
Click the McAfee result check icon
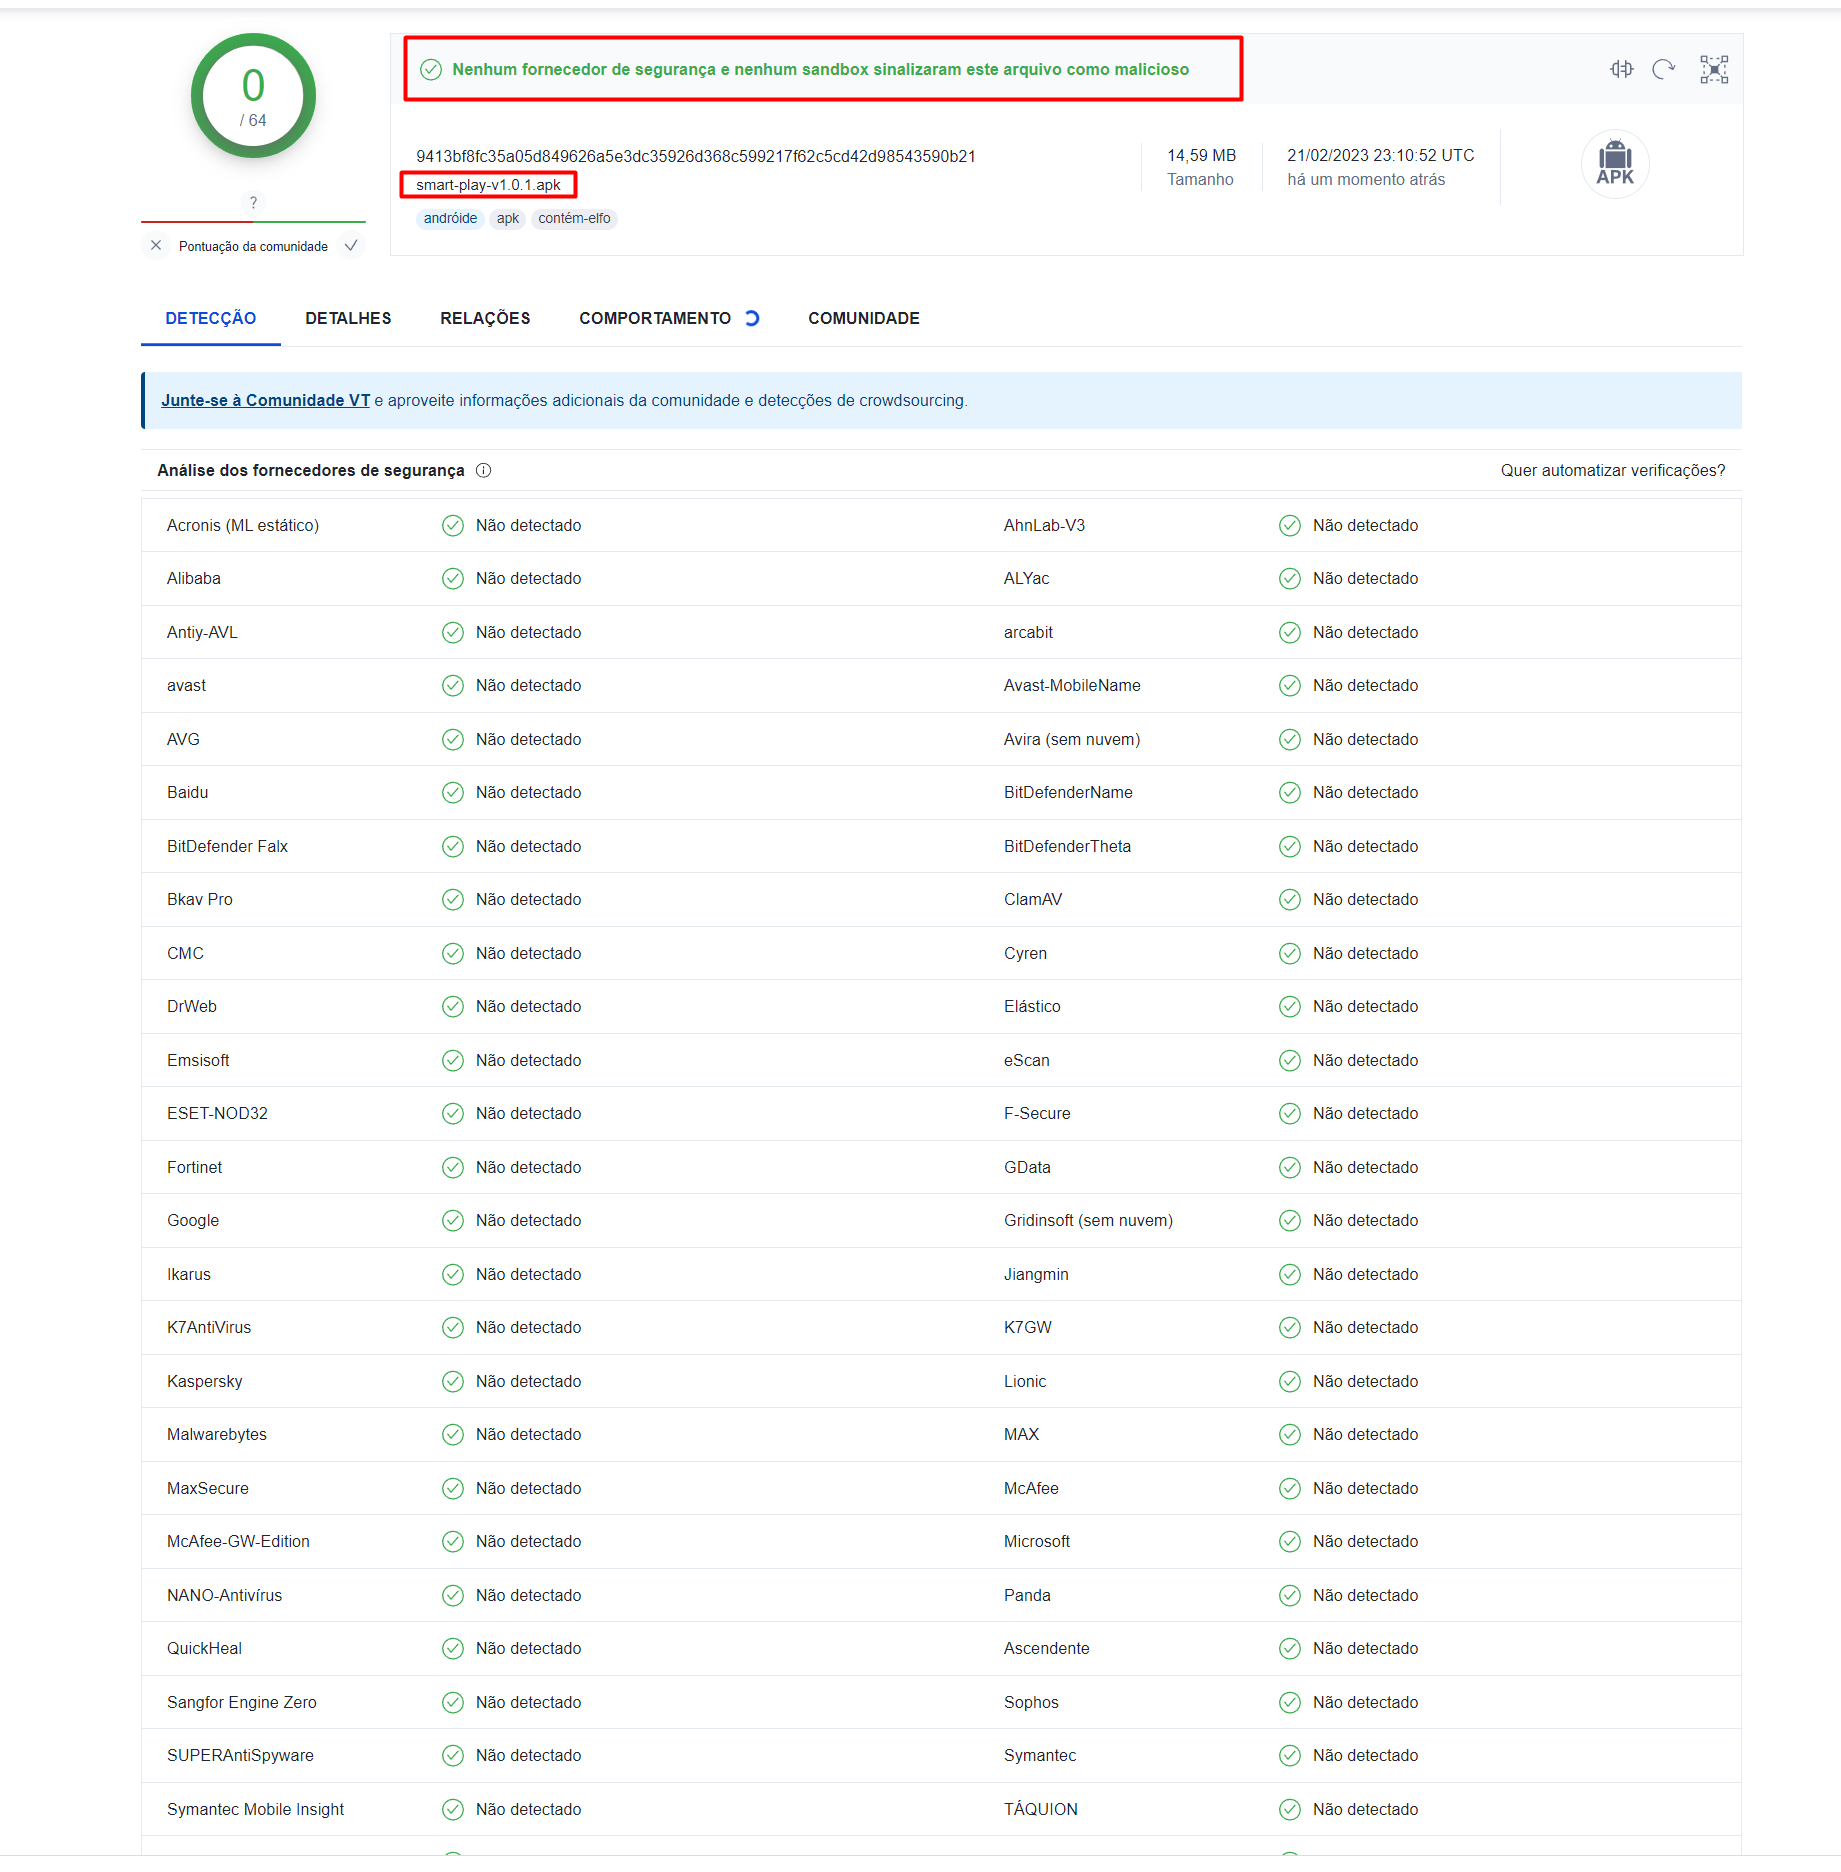[x=1290, y=1488]
